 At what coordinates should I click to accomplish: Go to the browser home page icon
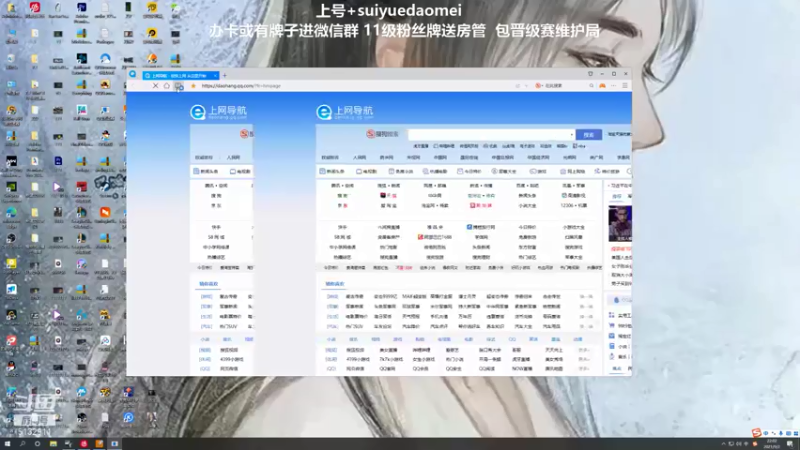pyautogui.click(x=167, y=86)
